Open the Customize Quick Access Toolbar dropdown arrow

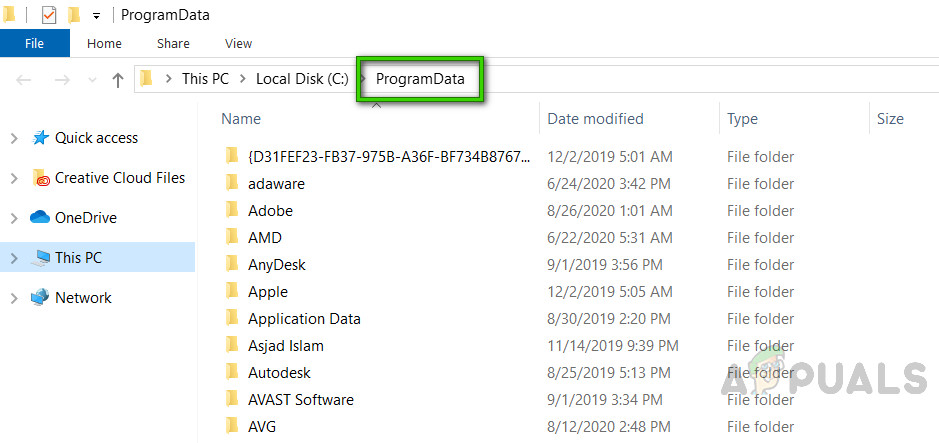[x=96, y=16]
